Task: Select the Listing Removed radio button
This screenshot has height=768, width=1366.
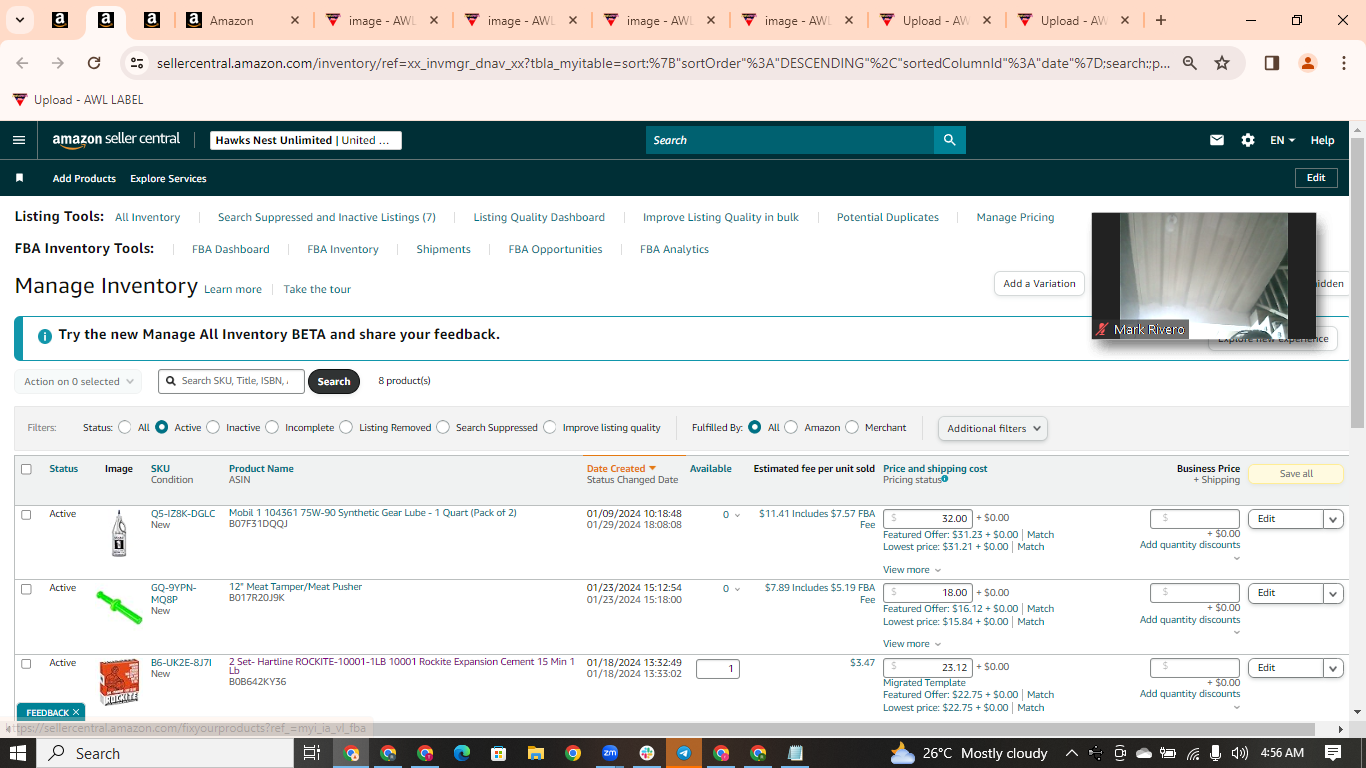Action: coord(346,427)
